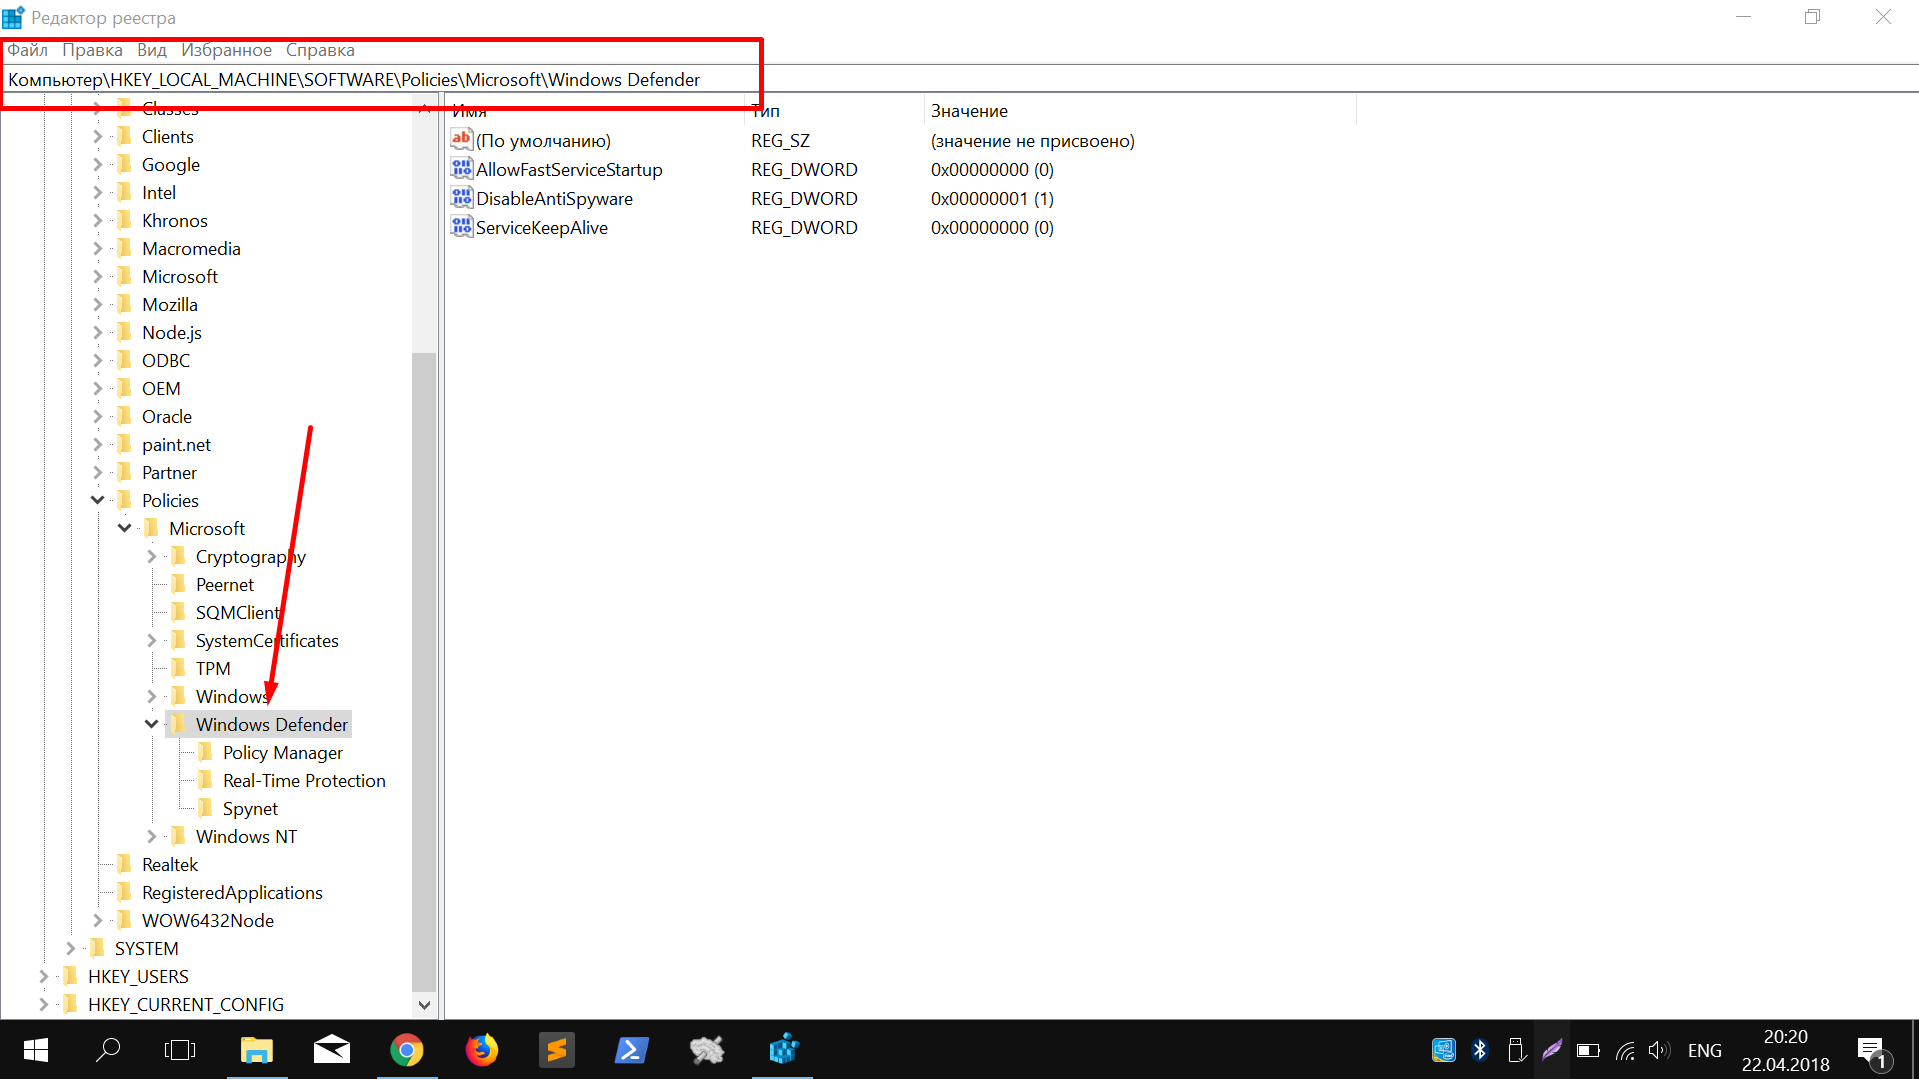Collapse the Windows Defender tree node
This screenshot has width=1919, height=1079.
pyautogui.click(x=152, y=724)
